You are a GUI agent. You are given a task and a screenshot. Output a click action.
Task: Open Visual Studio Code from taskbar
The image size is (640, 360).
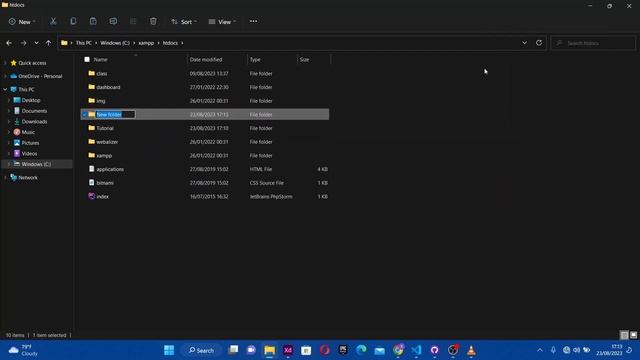pos(416,350)
